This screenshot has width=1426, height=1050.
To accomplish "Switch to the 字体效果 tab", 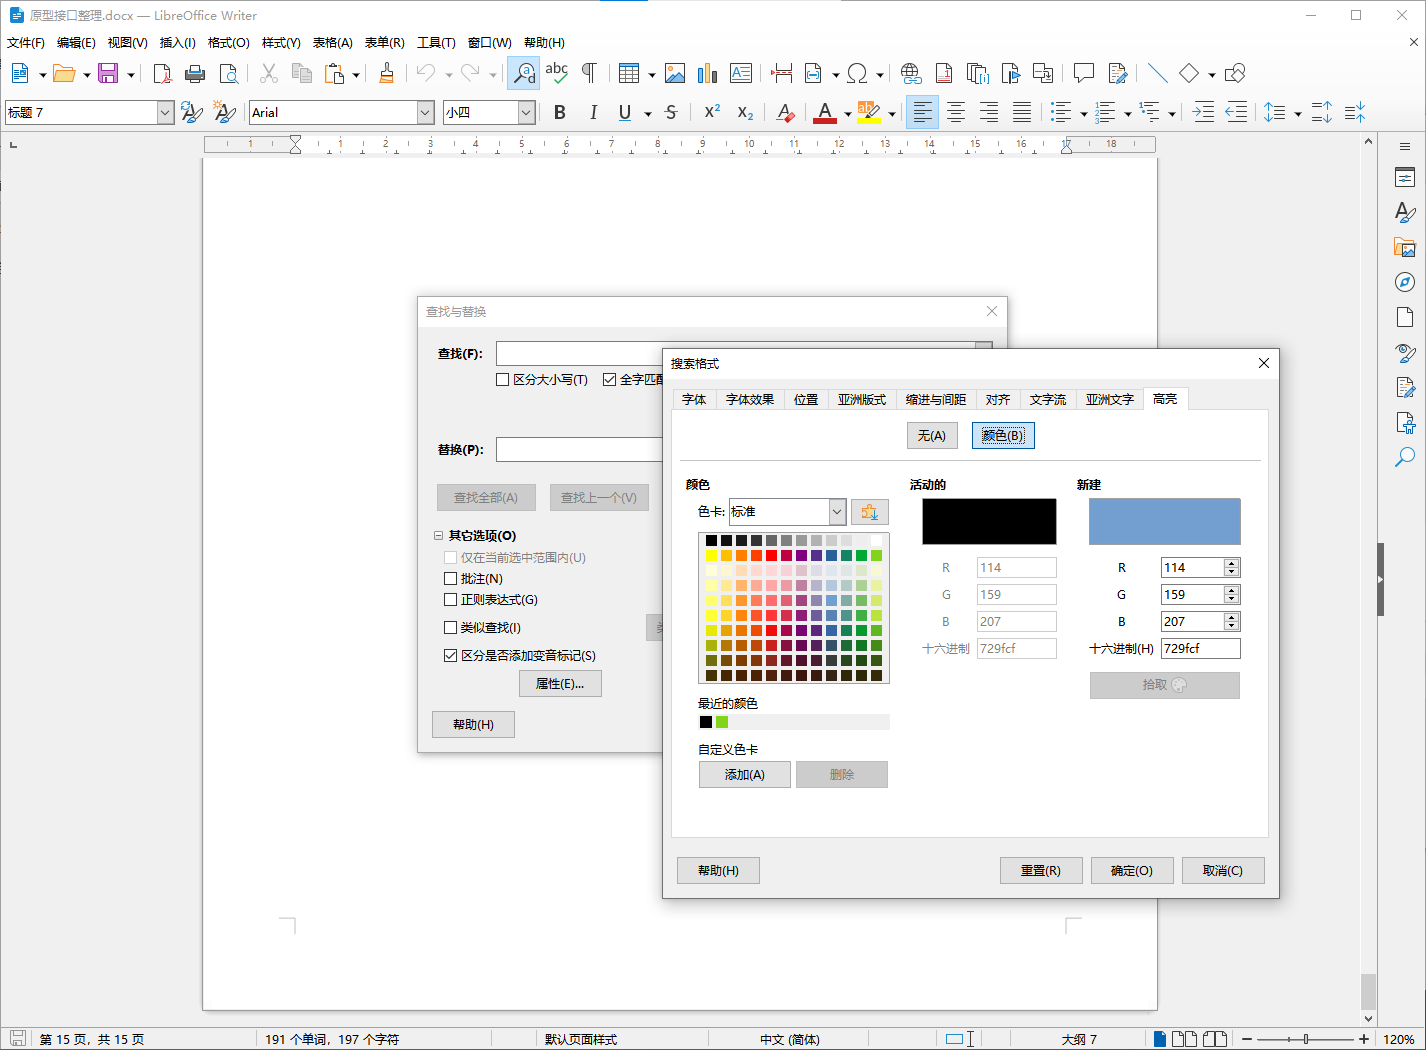I will click(749, 400).
